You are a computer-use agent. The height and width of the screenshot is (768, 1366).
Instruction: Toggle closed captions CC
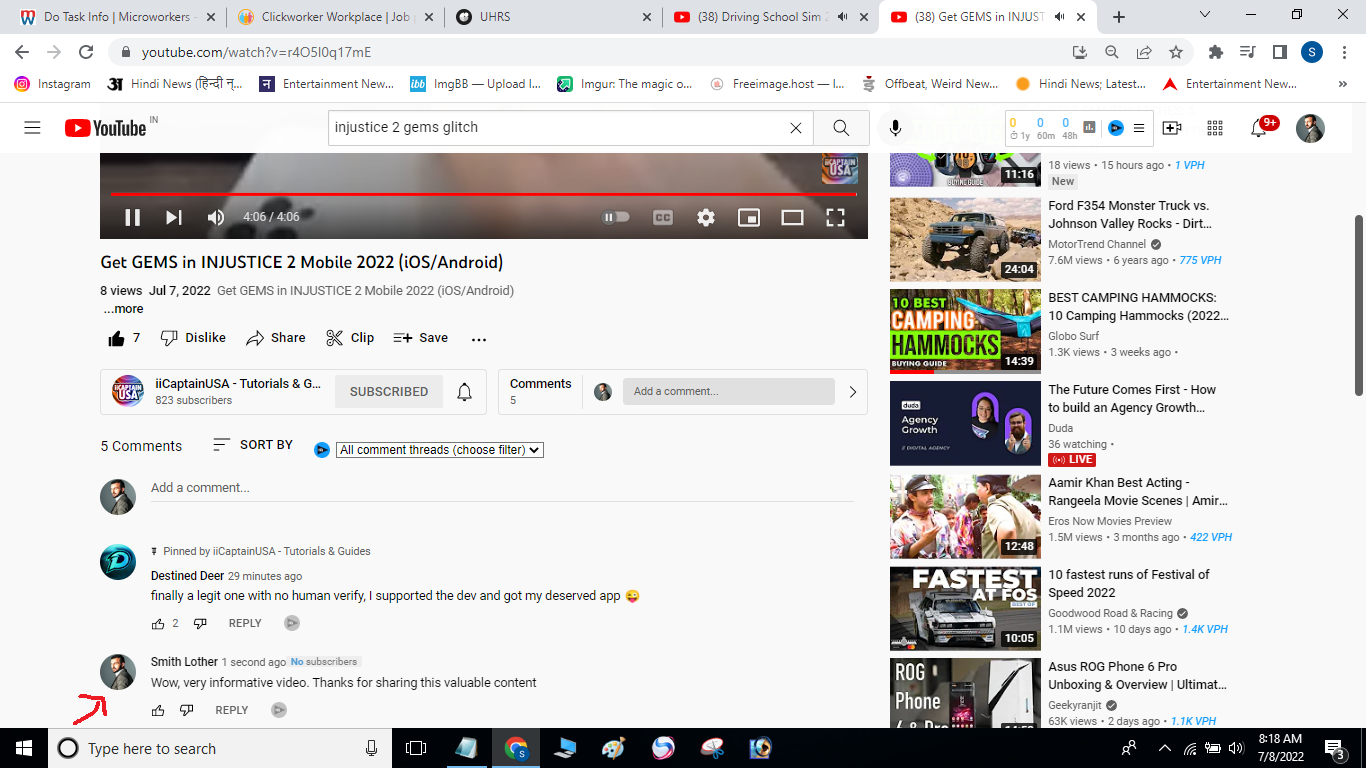click(662, 217)
